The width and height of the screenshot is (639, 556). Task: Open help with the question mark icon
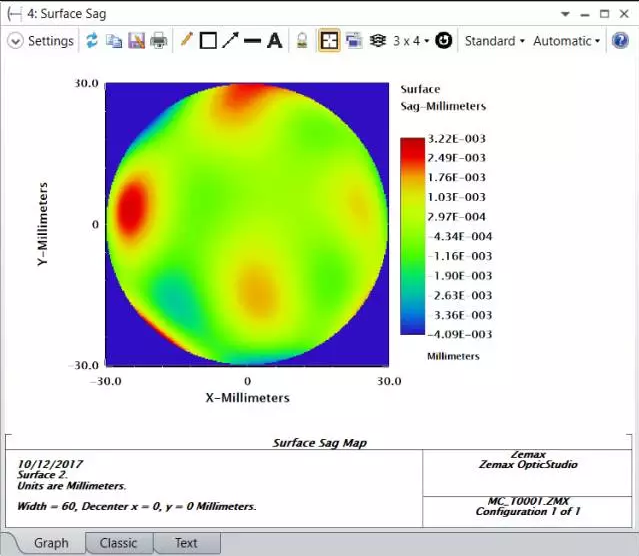[620, 41]
